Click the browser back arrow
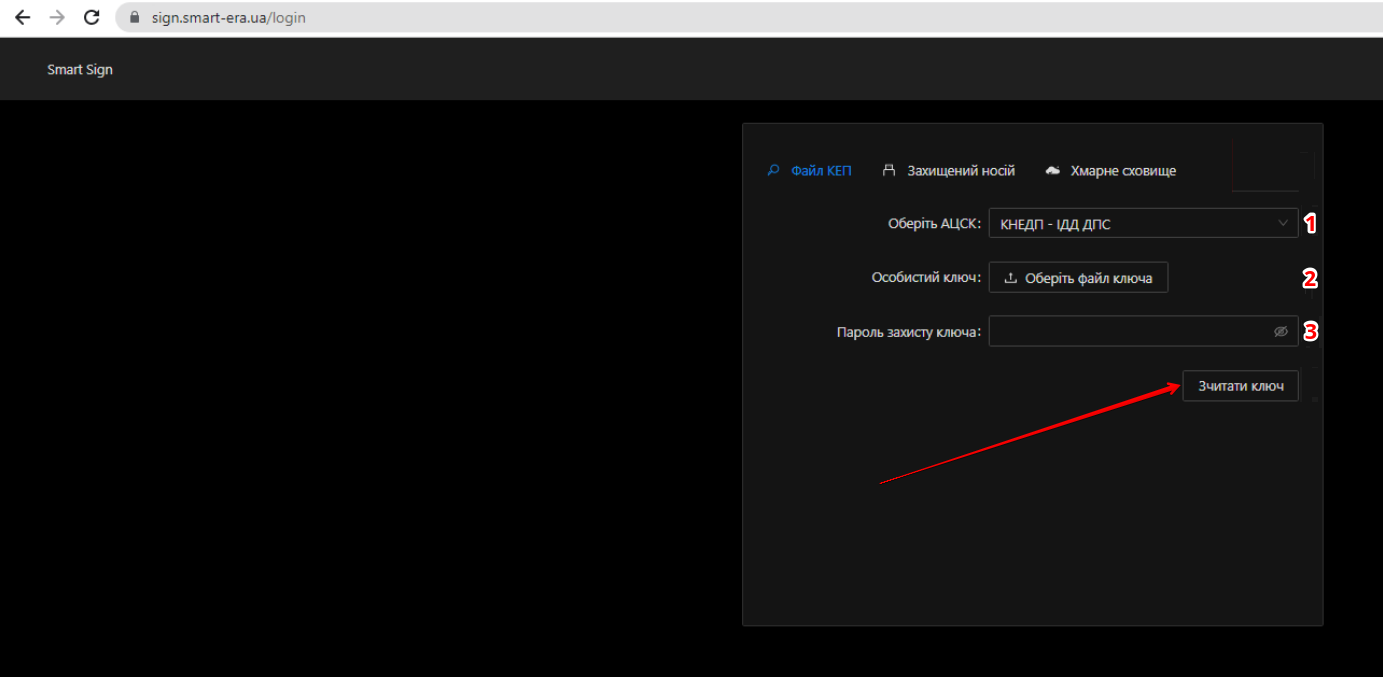 (x=22, y=17)
